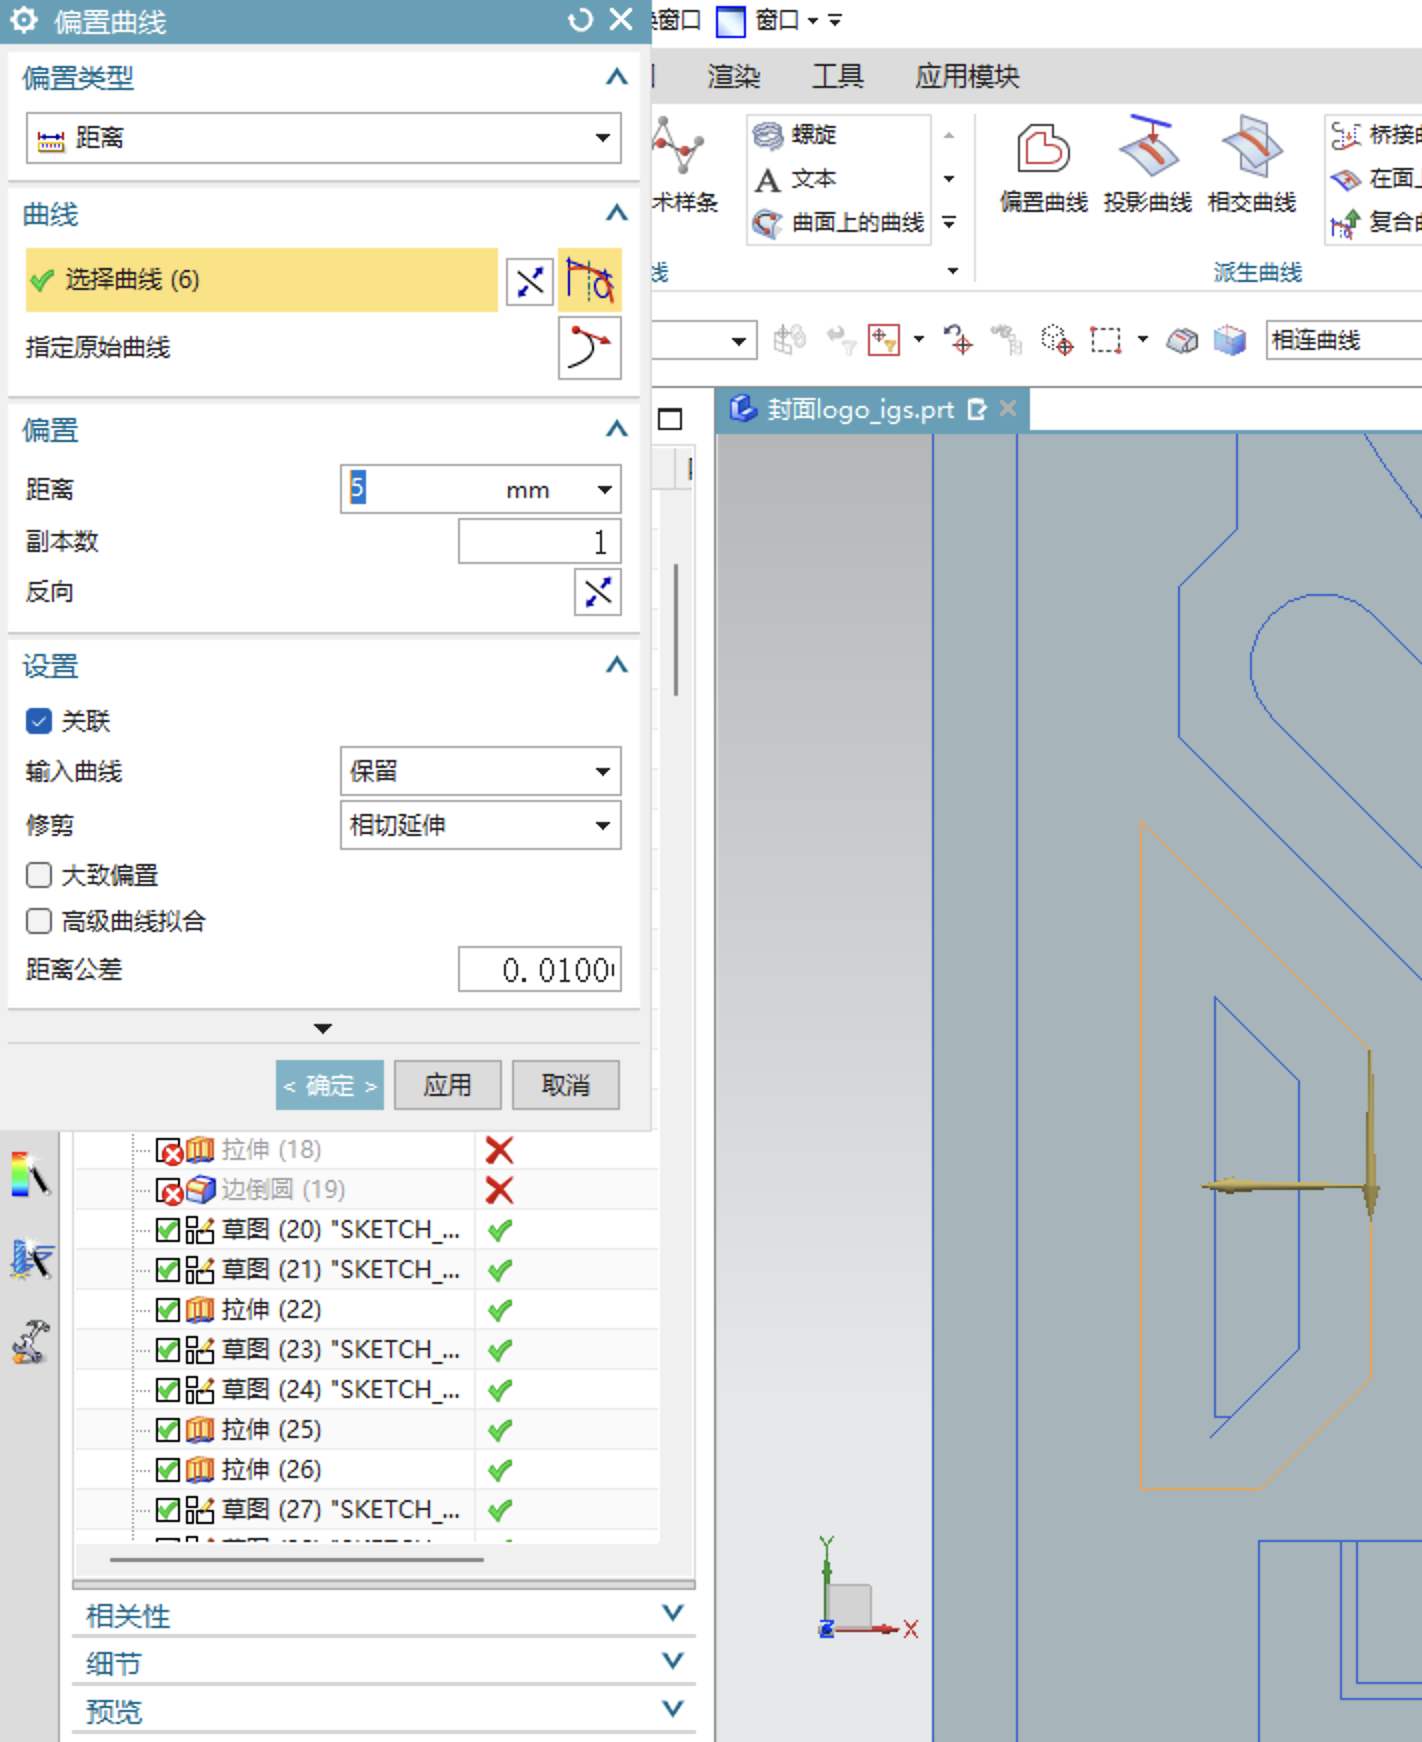The height and width of the screenshot is (1742, 1422).
Task: Open the 偏置类型 距离 dropdown
Action: (x=323, y=138)
